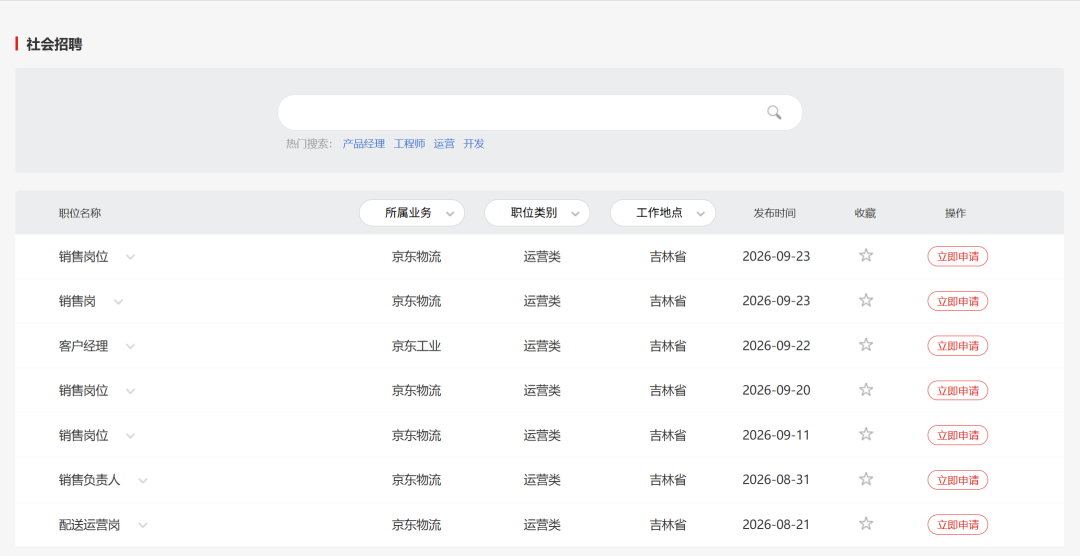Click the 职位名称 column header

click(x=80, y=213)
